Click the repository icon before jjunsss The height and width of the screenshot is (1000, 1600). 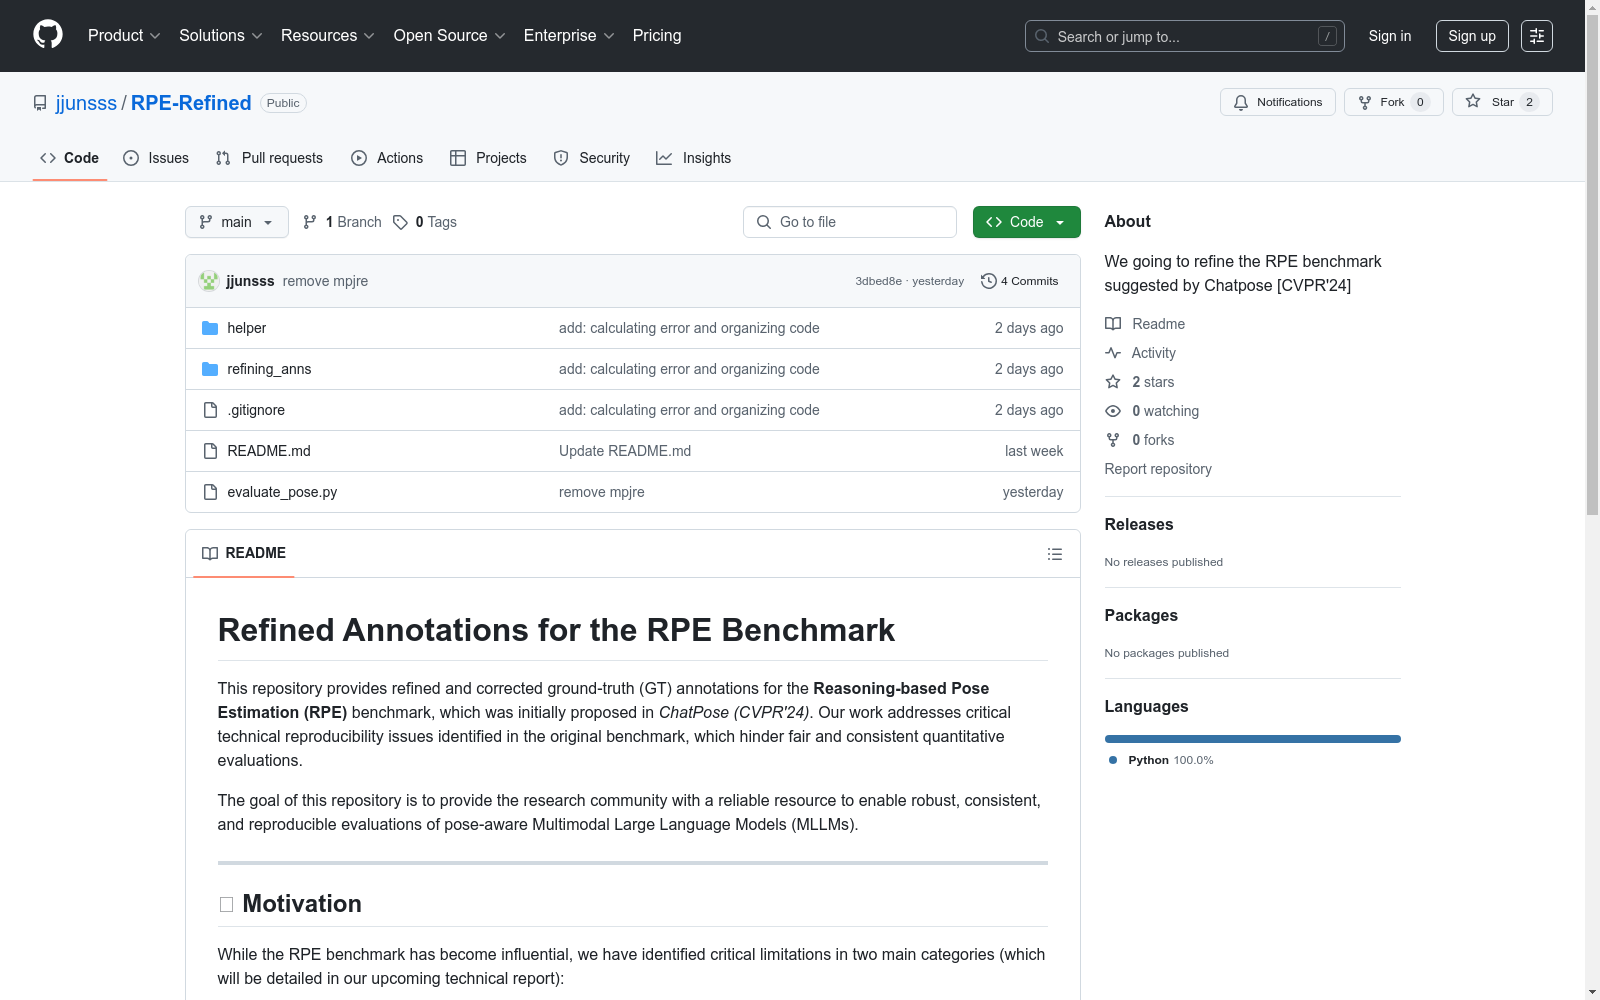(x=40, y=103)
